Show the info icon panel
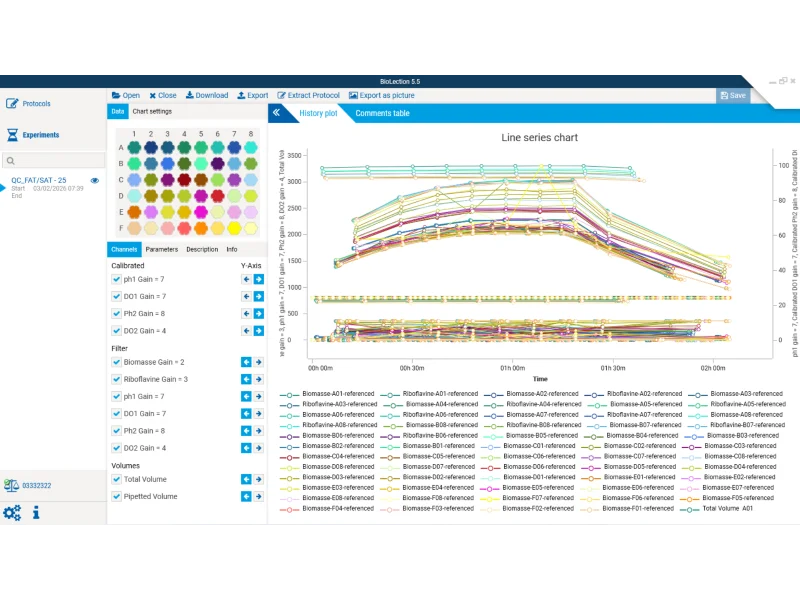The width and height of the screenshot is (800, 600). (x=36, y=512)
